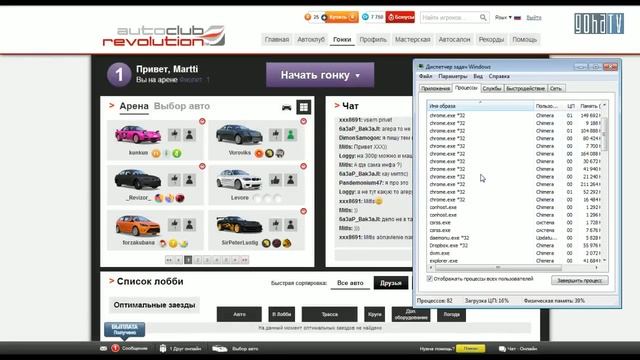The height and width of the screenshot is (360, 640).
Task: Like SirPeterLustig's black car
Action: [276, 224]
